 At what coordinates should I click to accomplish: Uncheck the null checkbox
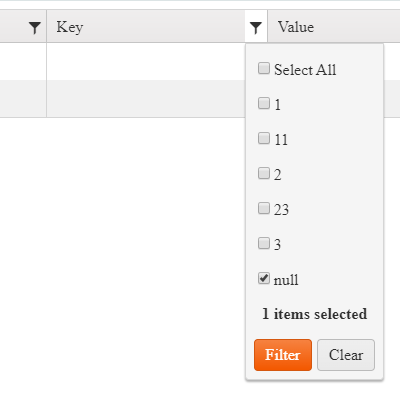tap(264, 278)
